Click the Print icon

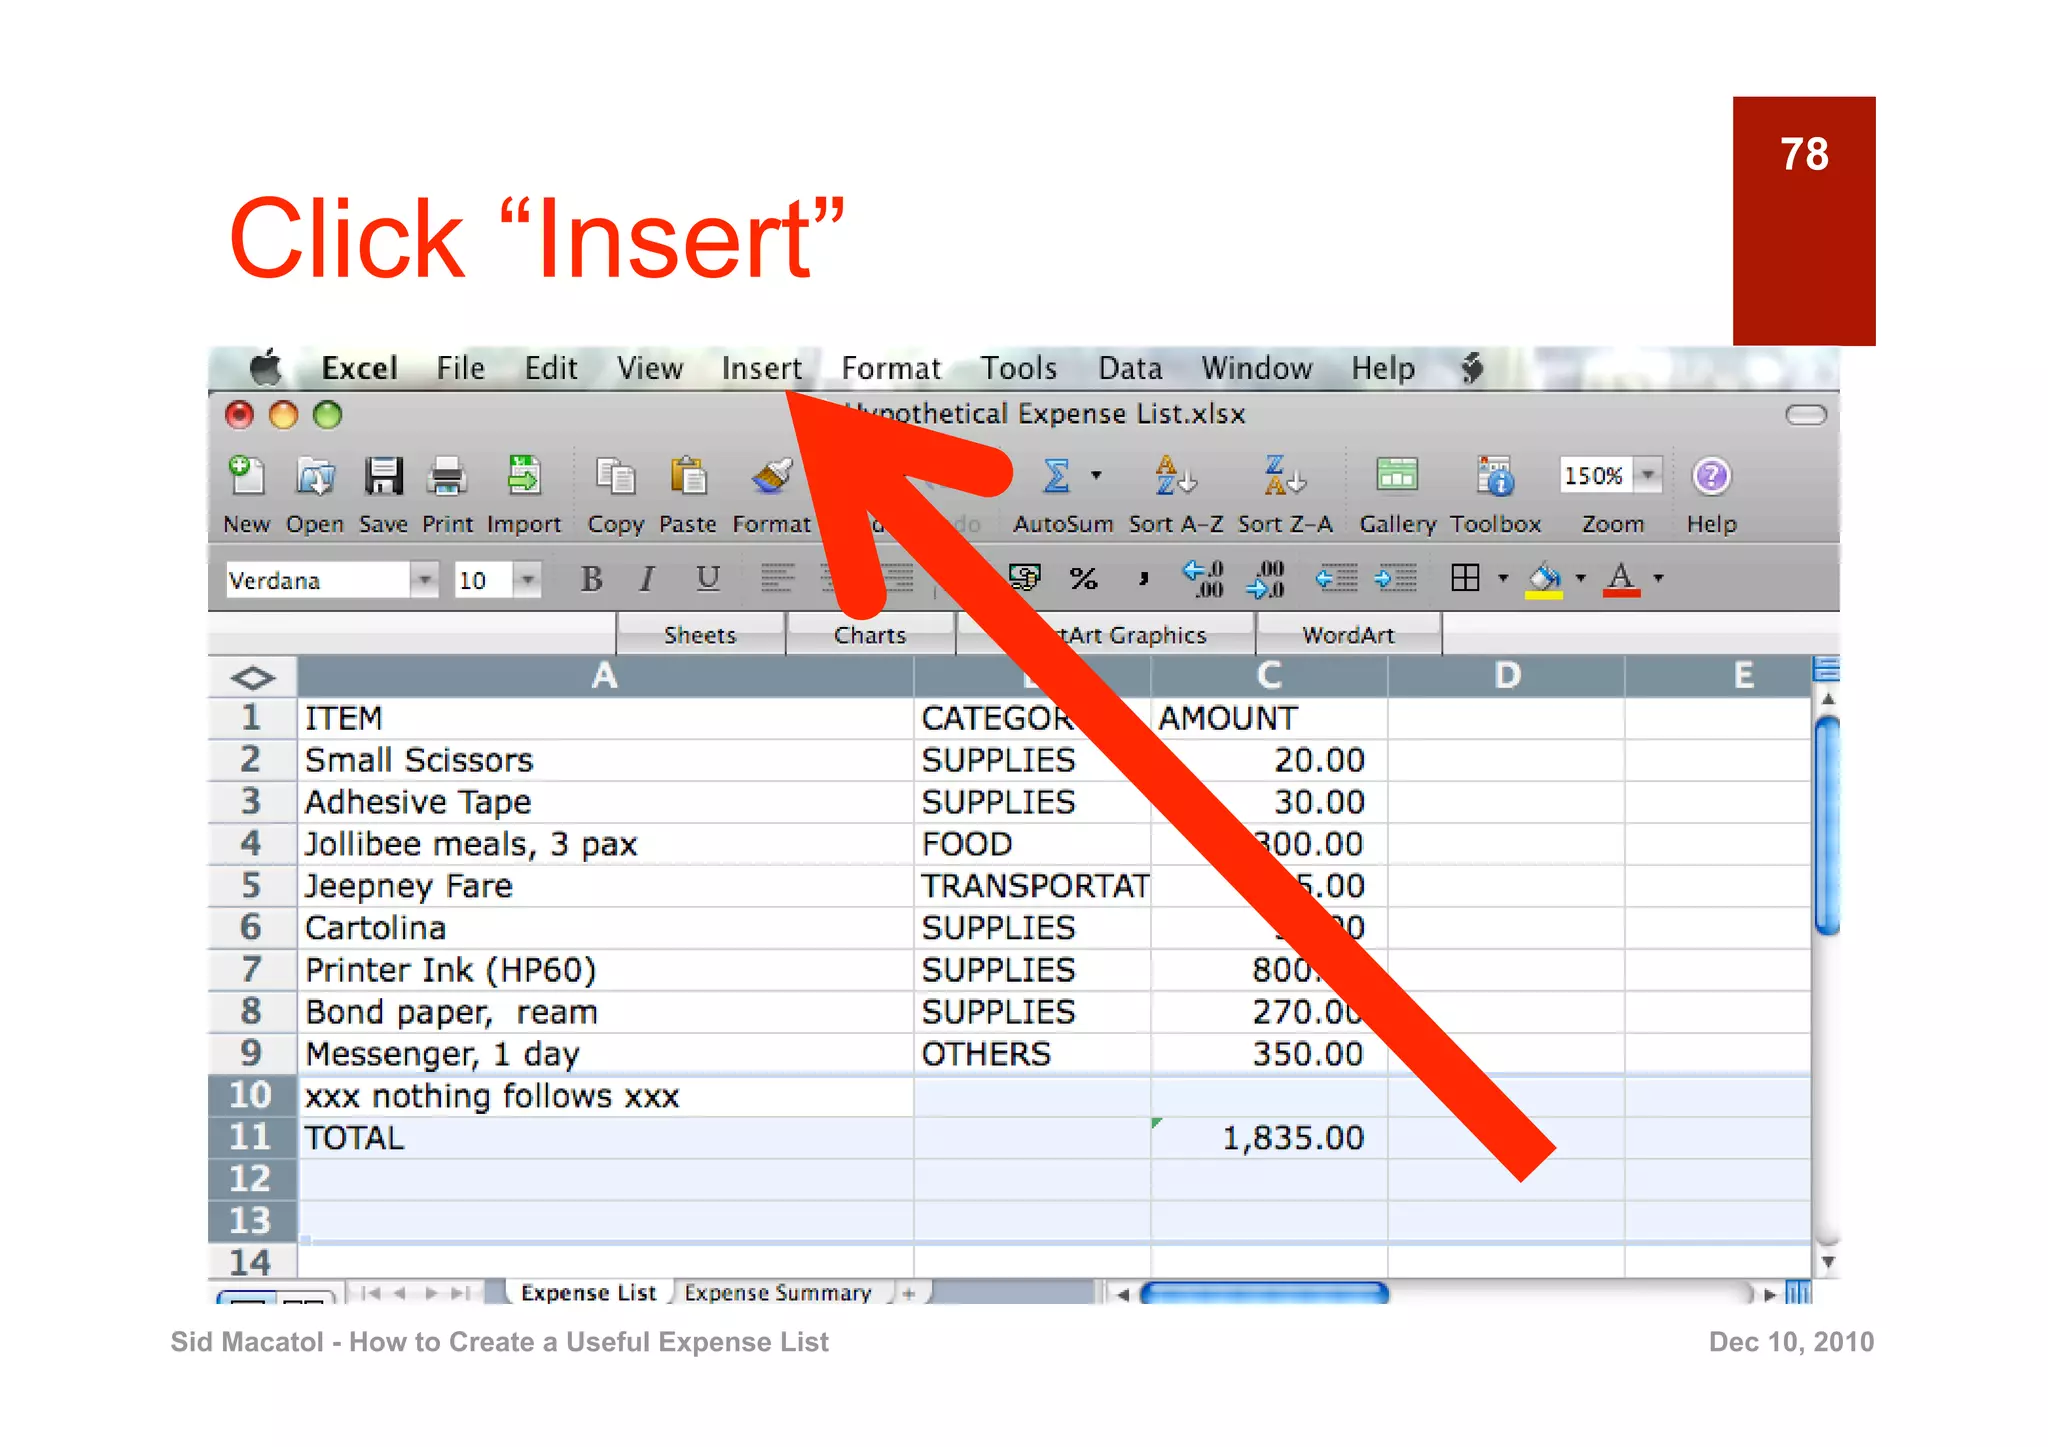[x=447, y=476]
